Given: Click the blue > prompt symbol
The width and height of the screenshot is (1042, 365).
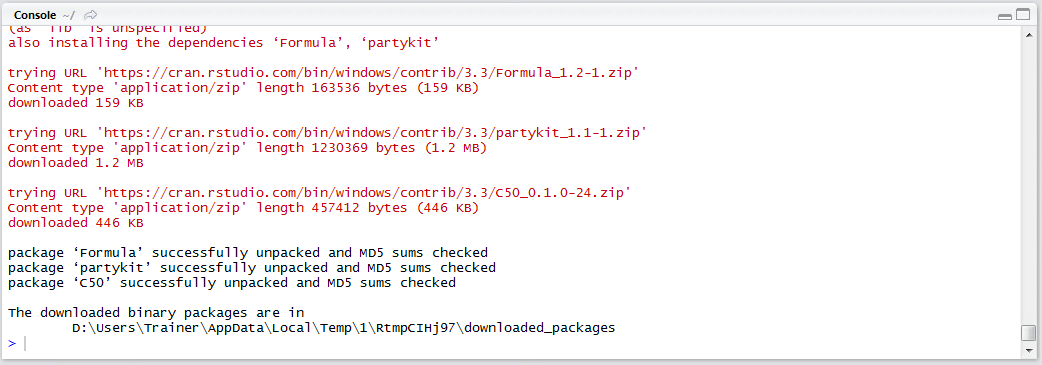Looking at the screenshot, I should (x=11, y=343).
